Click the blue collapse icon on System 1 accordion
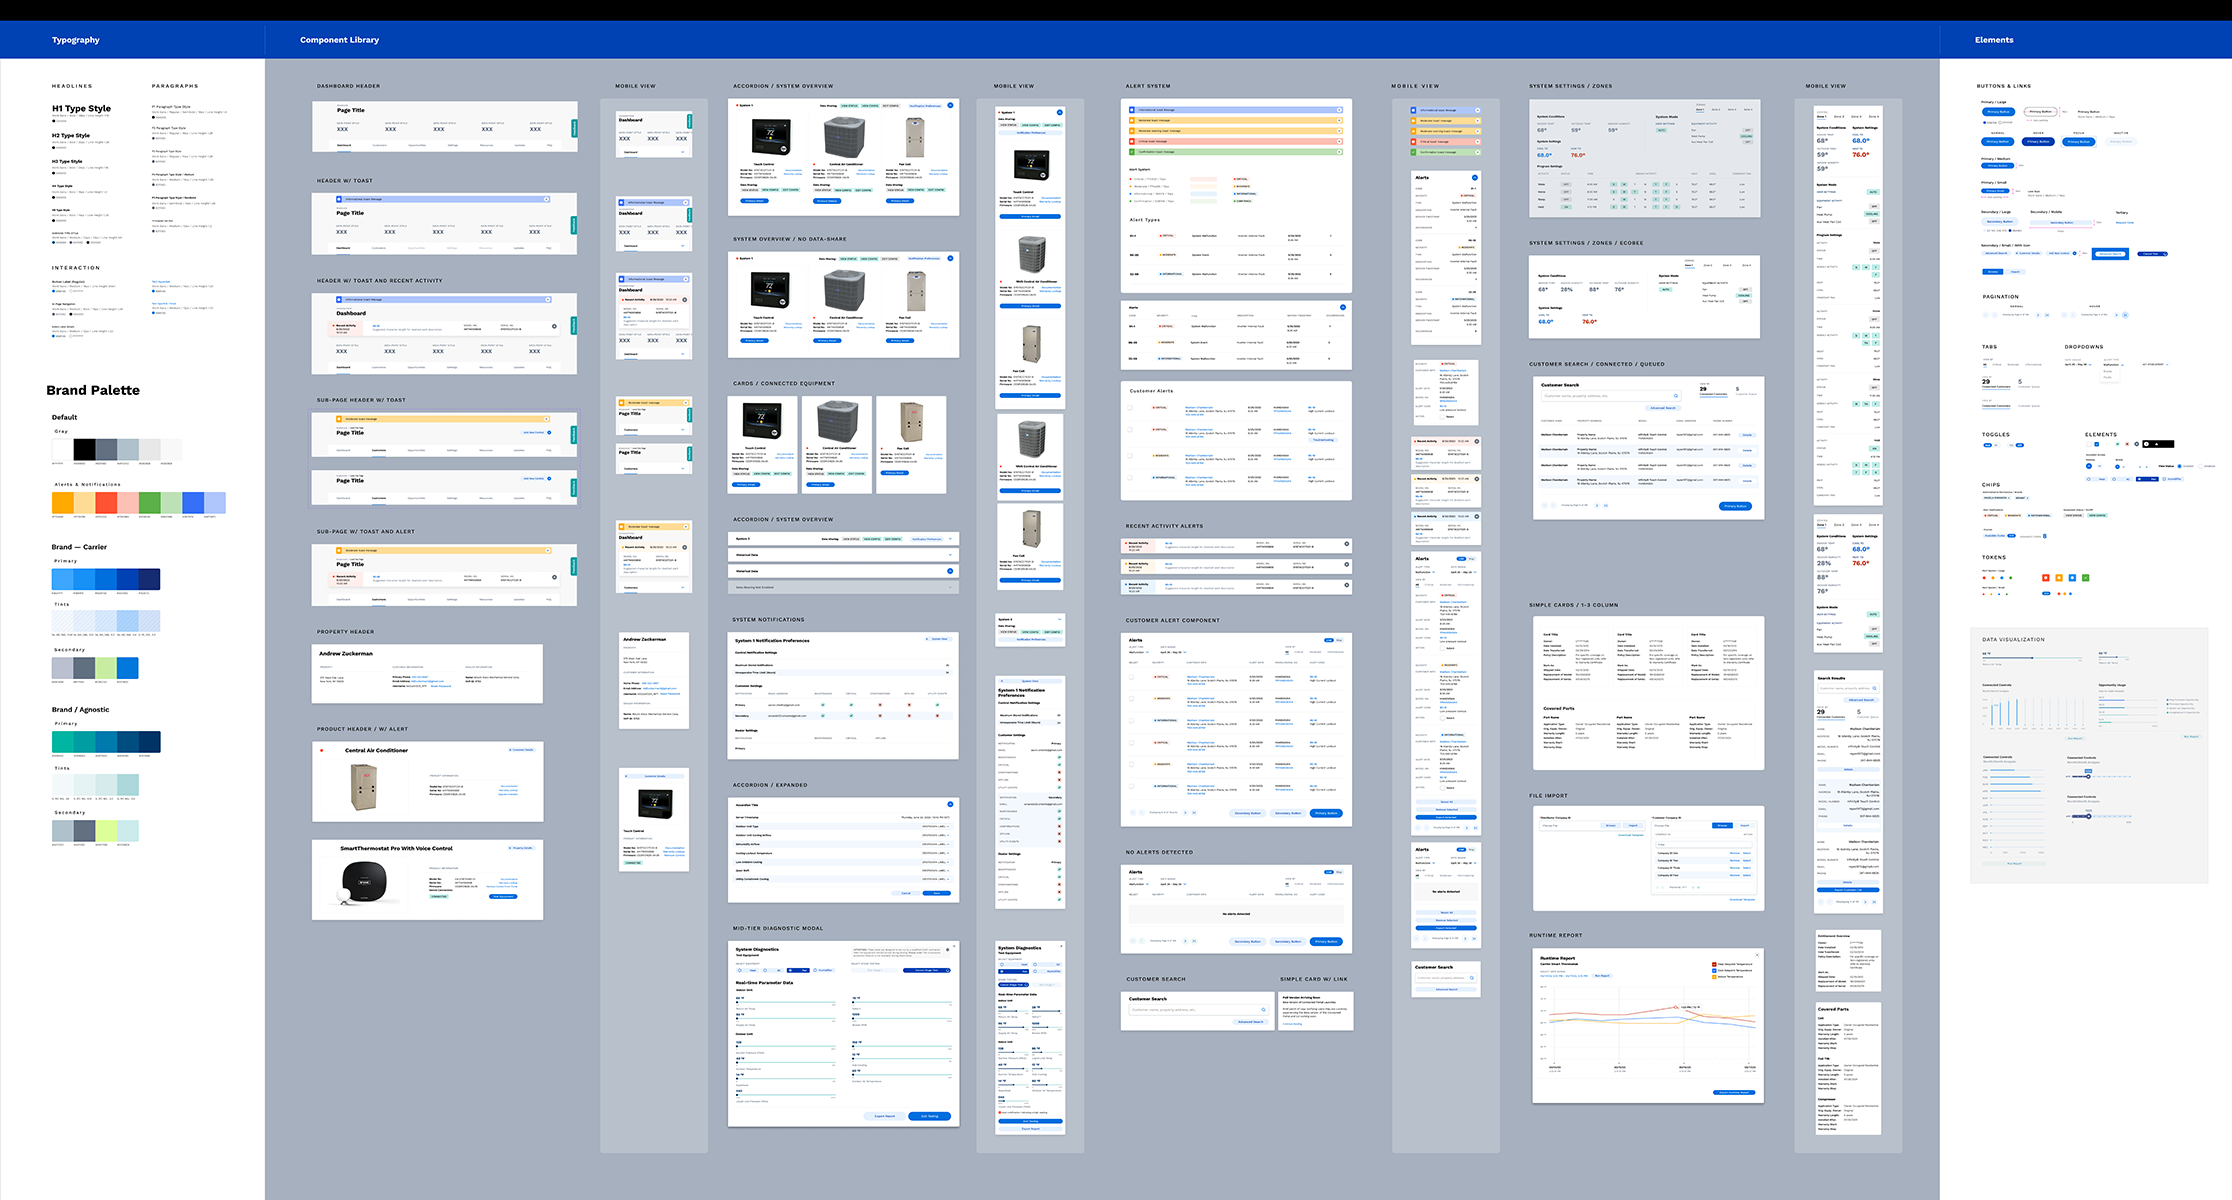Image resolution: width=2232 pixels, height=1200 pixels. (950, 105)
